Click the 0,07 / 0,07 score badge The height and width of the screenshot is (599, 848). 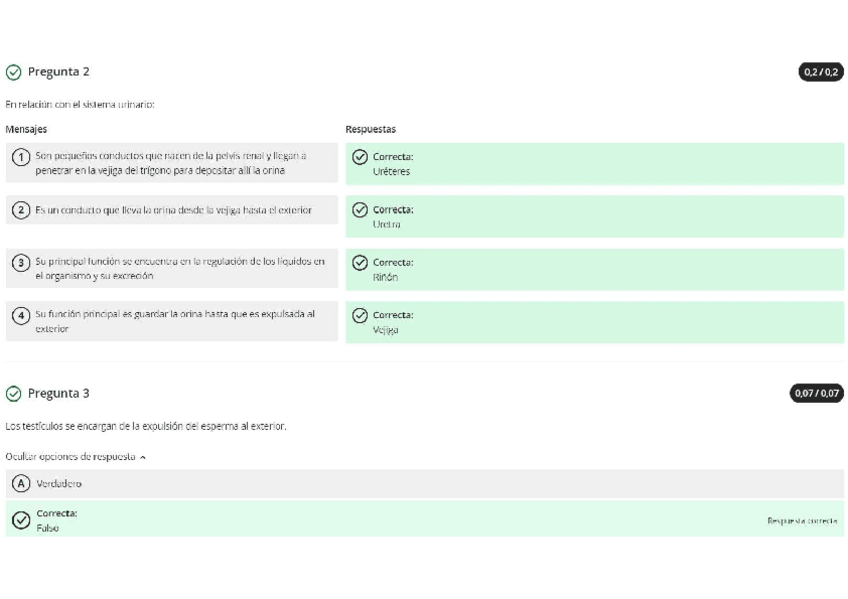(817, 394)
